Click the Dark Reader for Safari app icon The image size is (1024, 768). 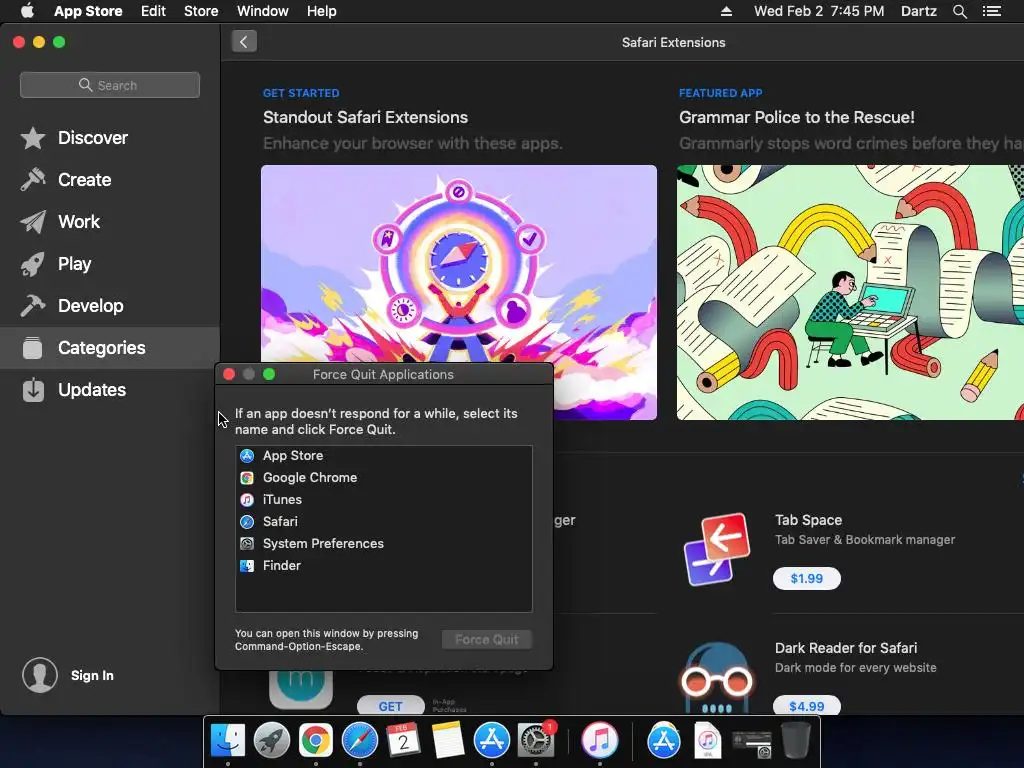coord(716,677)
